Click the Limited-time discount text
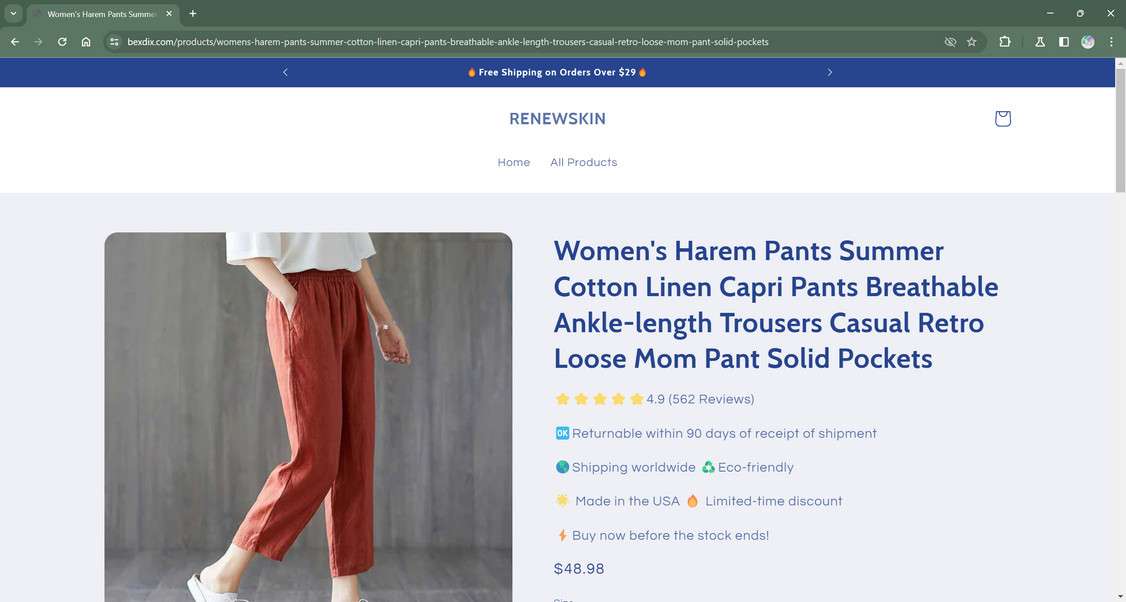The height and width of the screenshot is (602, 1126). [773, 501]
